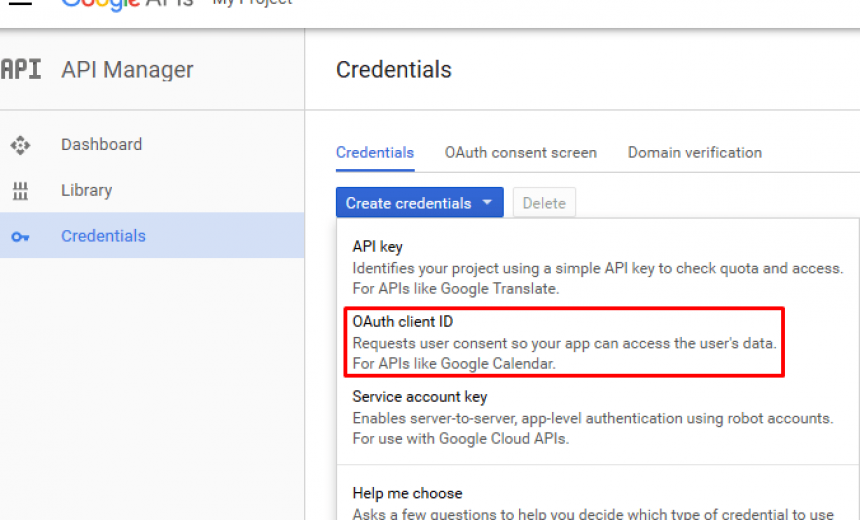860x520 pixels.
Task: Click the Library icon in sidebar
Action: [20, 191]
